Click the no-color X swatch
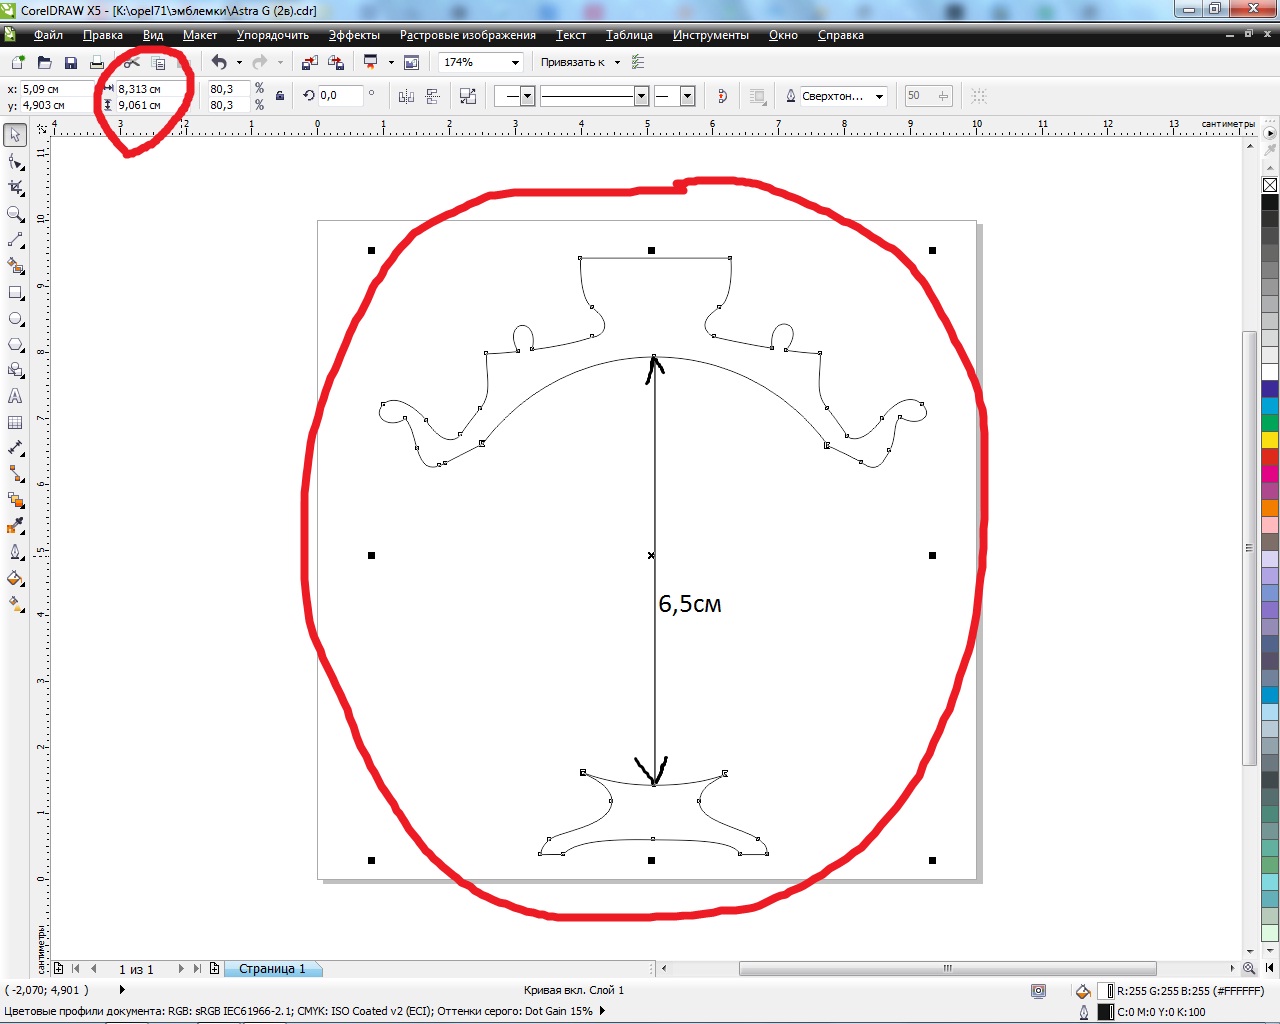The width and height of the screenshot is (1280, 1024). click(x=1270, y=185)
